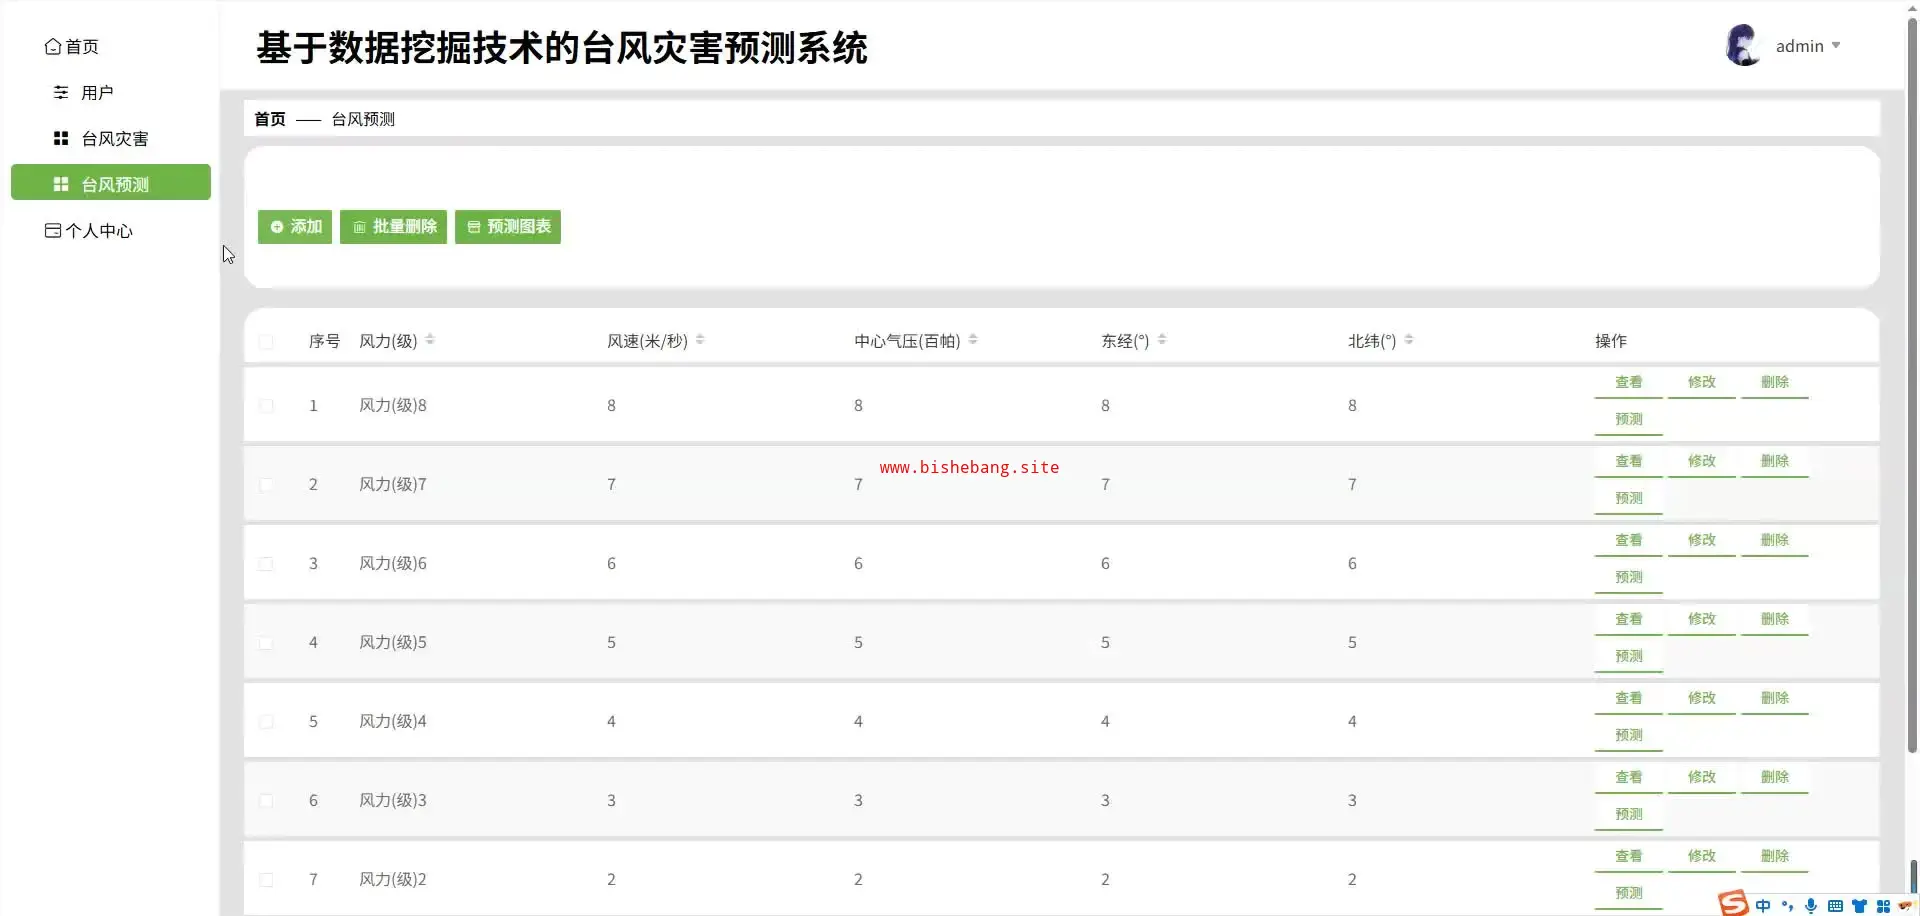Click 查看 for row 风力(级)2
The image size is (1920, 916).
1629,857
